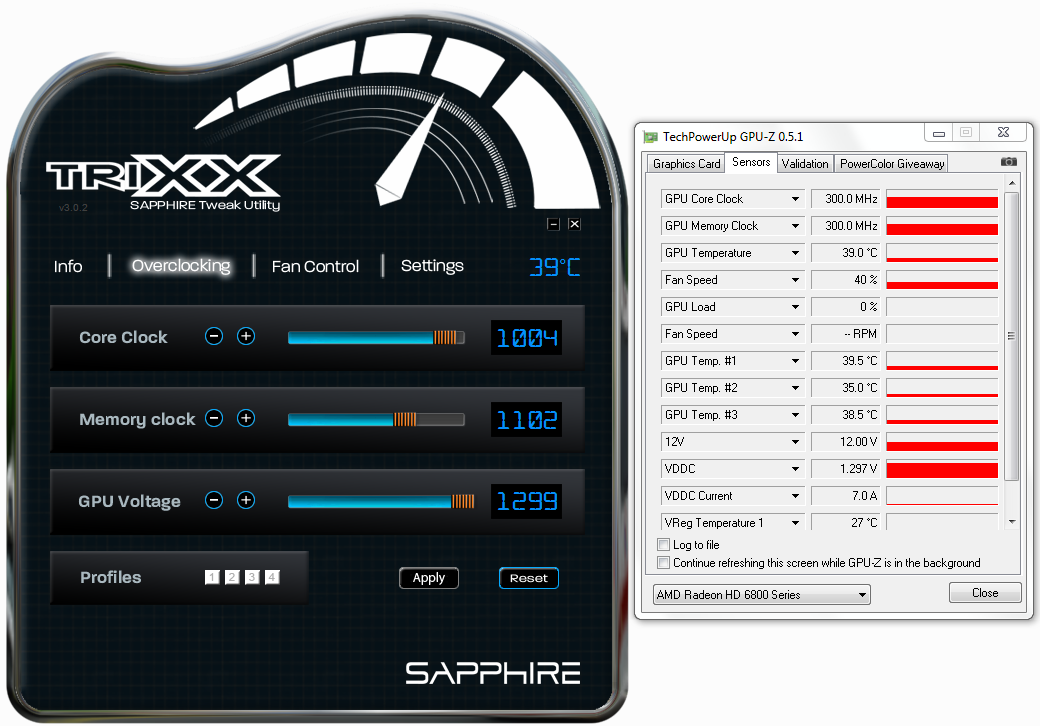This screenshot has height=726, width=1040.
Task: Minimize the TRIXX window
Action: pyautogui.click(x=553, y=224)
